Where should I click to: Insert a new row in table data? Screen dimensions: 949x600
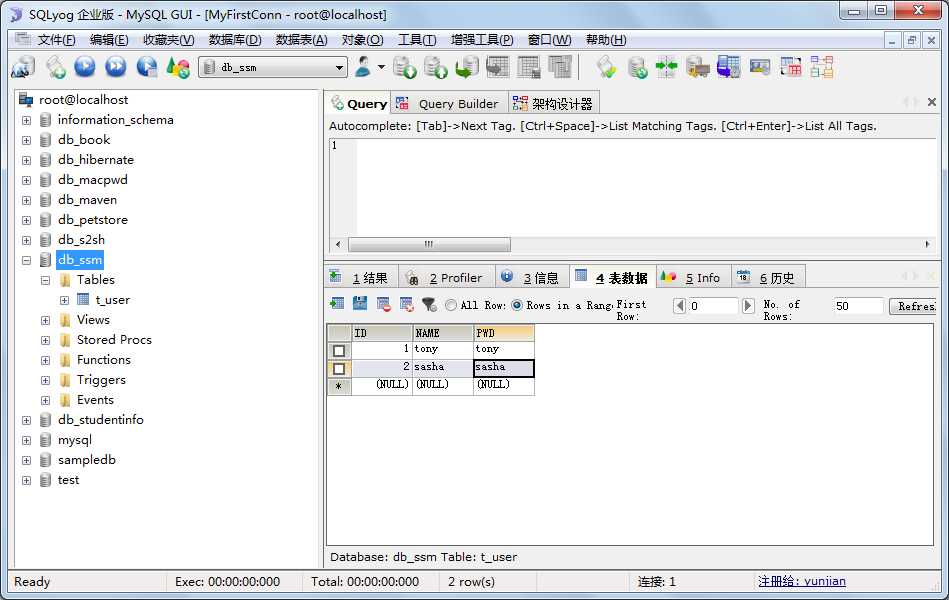coord(337,304)
